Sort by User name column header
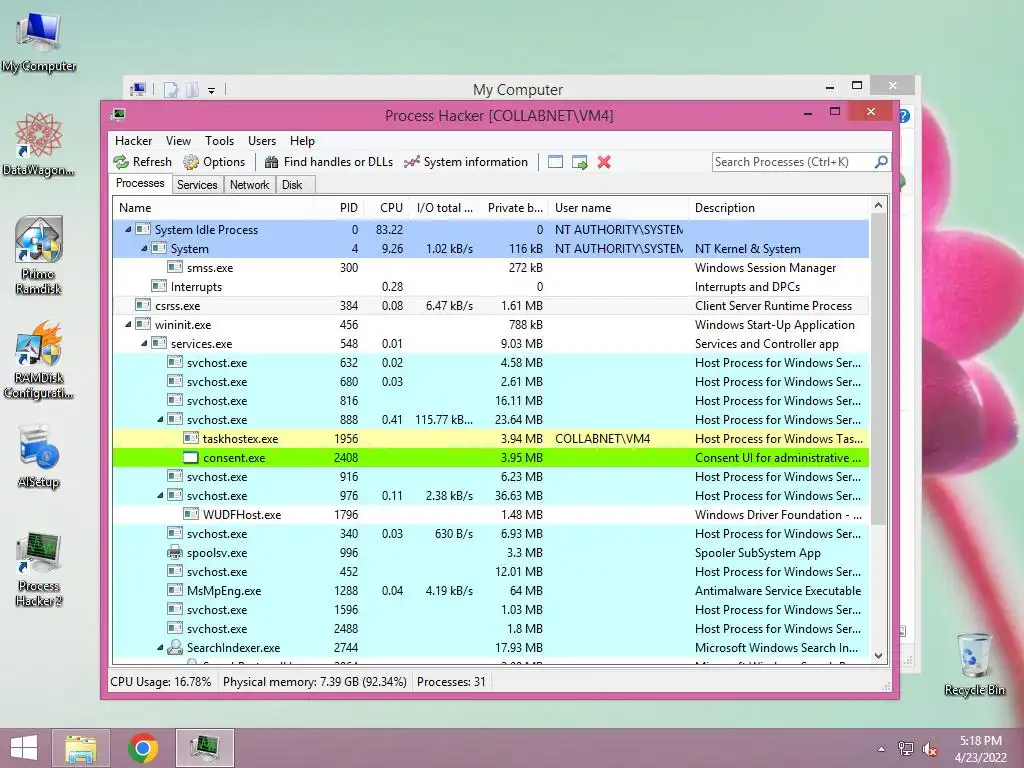The width and height of the screenshot is (1024, 768). tap(618, 208)
